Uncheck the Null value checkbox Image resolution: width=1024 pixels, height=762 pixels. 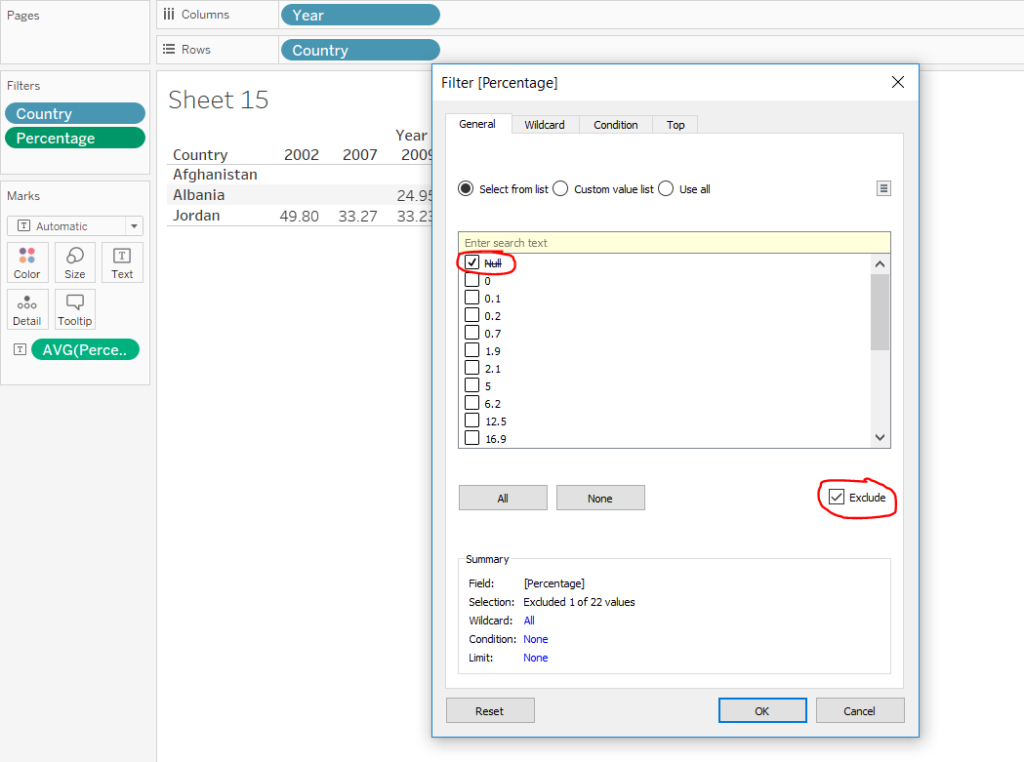coord(472,263)
